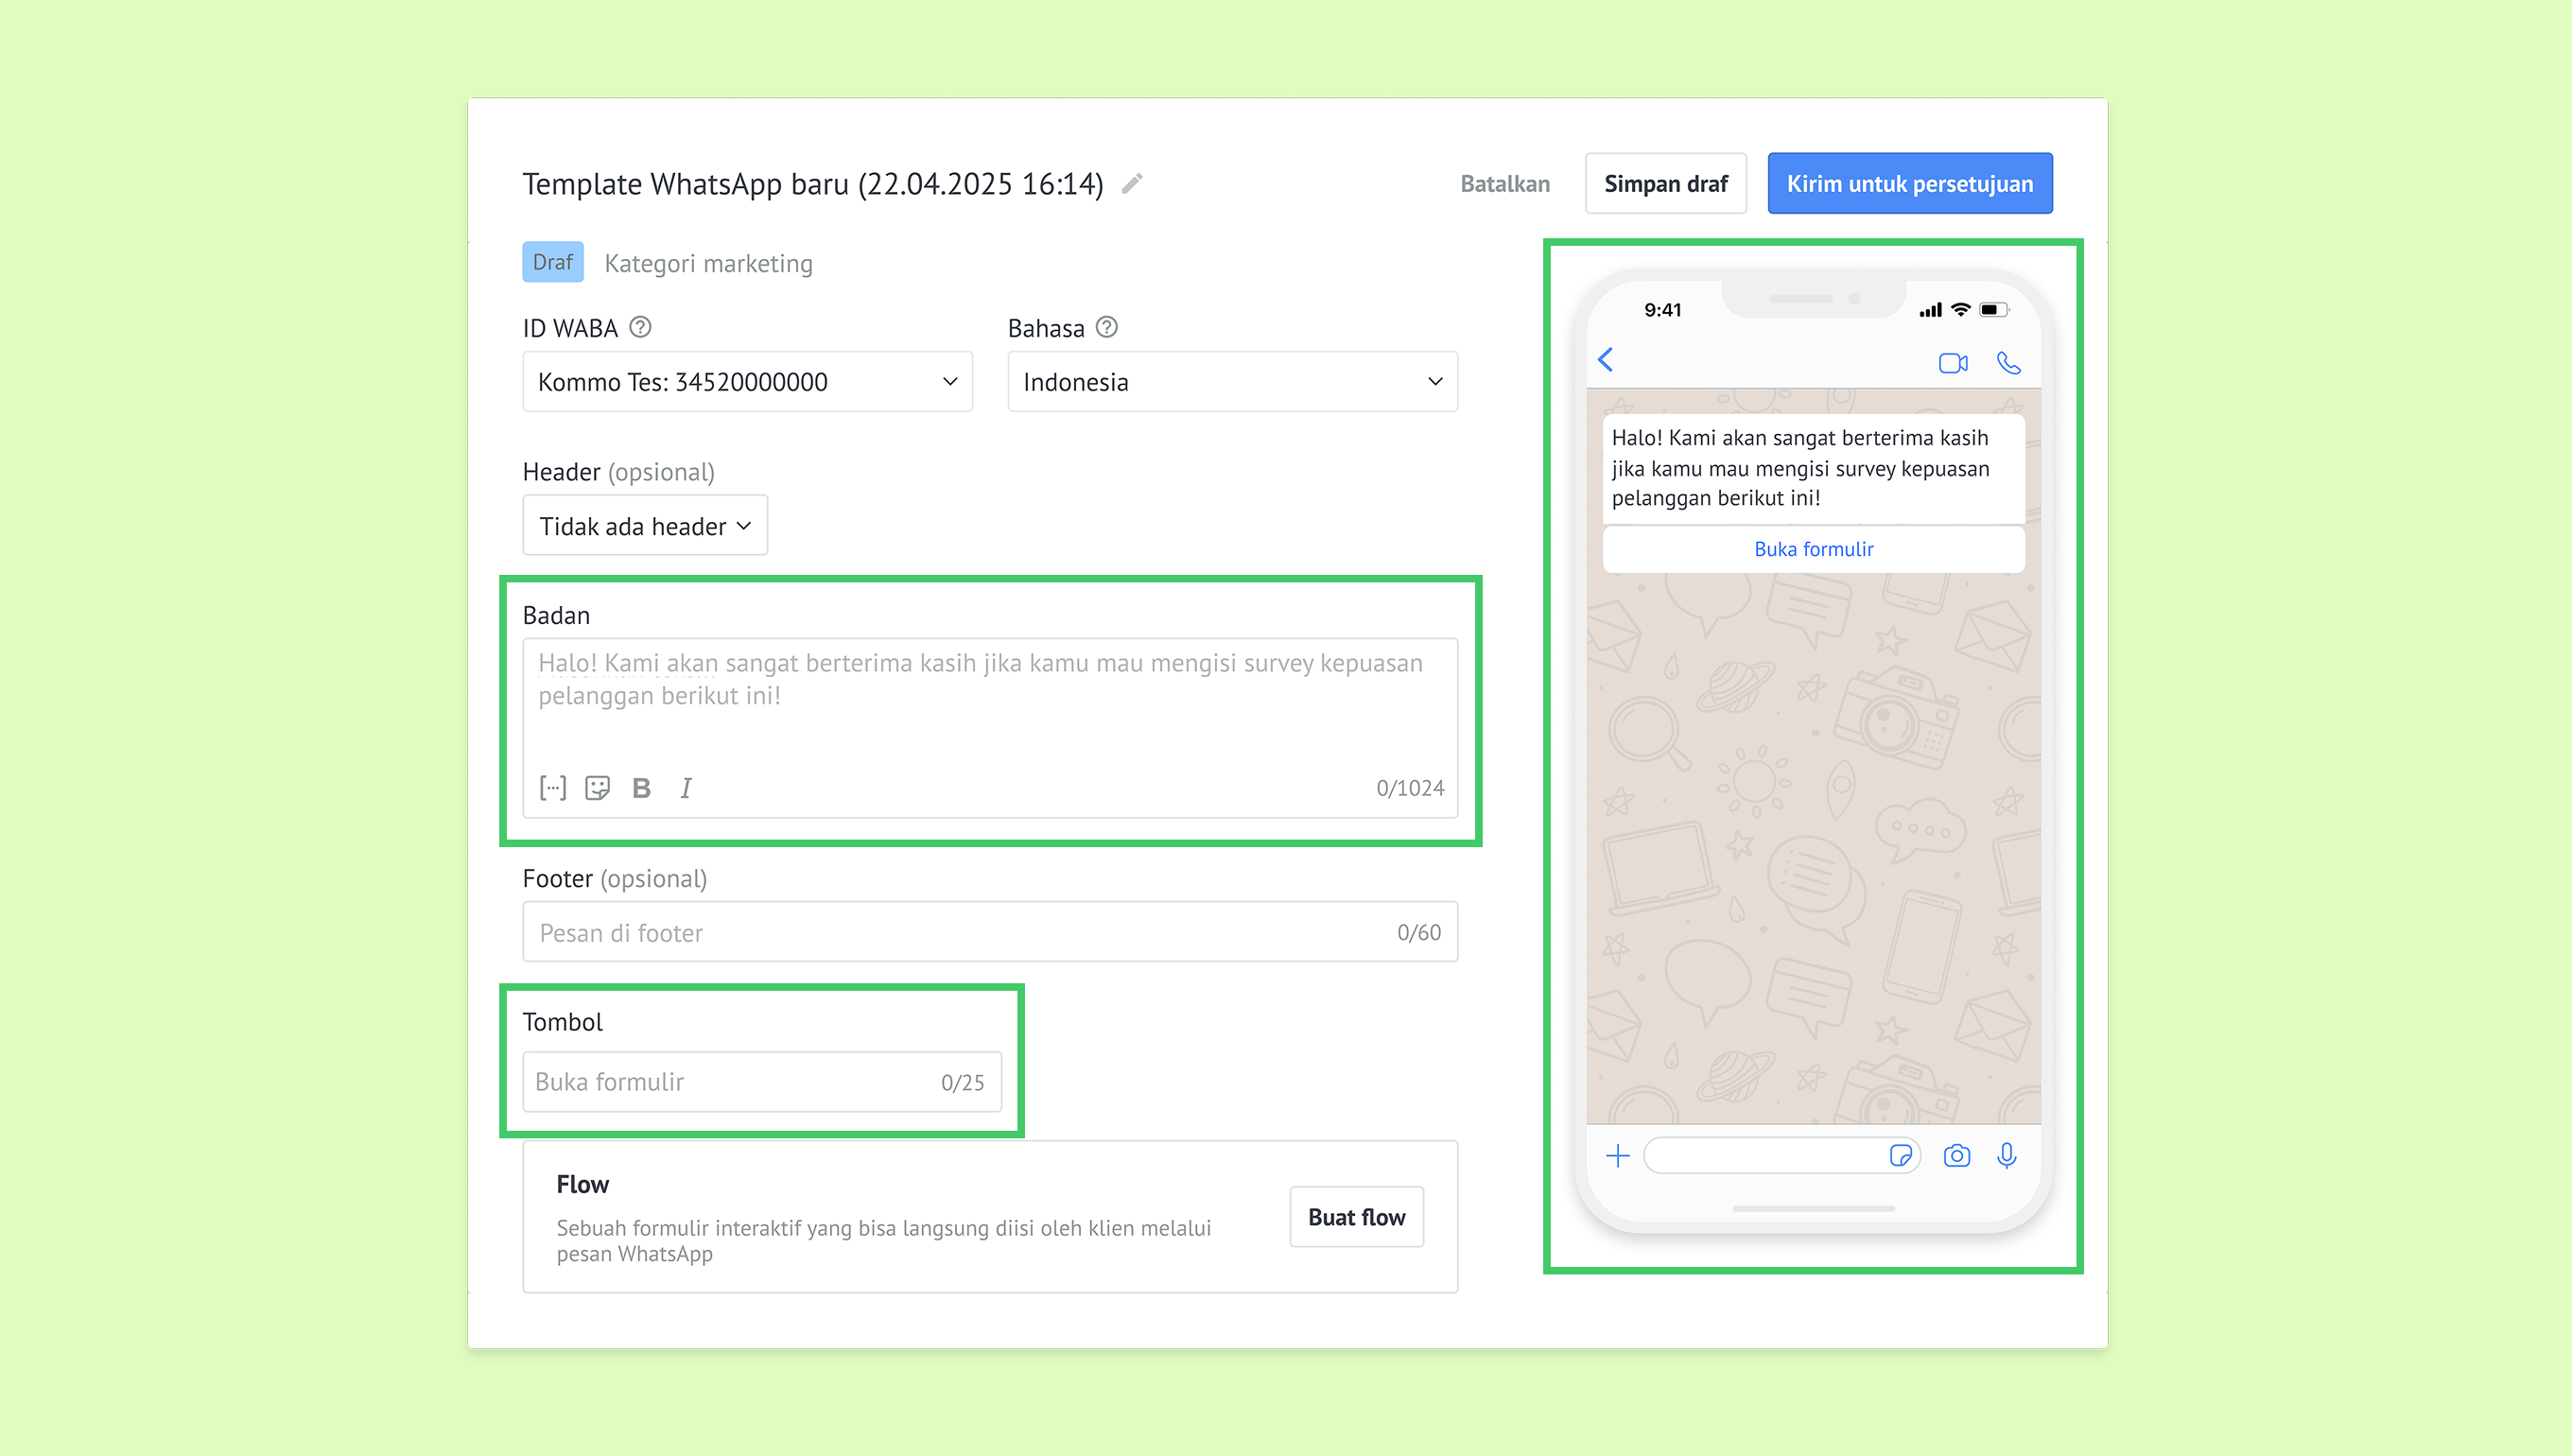The height and width of the screenshot is (1456, 2572).
Task: Open the 'Tidak ada header' dropdown
Action: [644, 526]
